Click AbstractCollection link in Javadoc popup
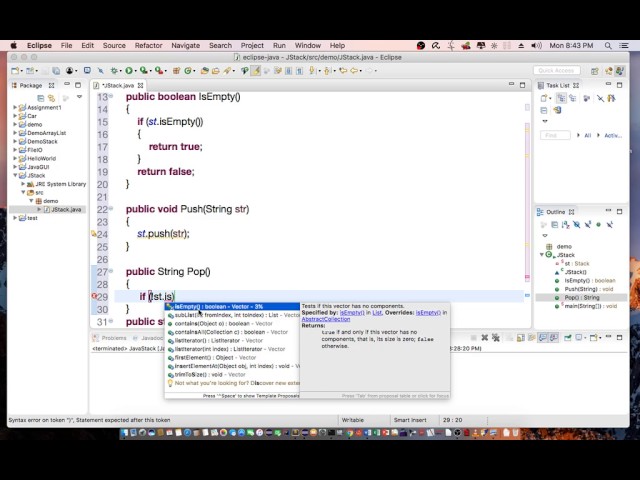Screen dimensions: 640x480 [x=326, y=319]
